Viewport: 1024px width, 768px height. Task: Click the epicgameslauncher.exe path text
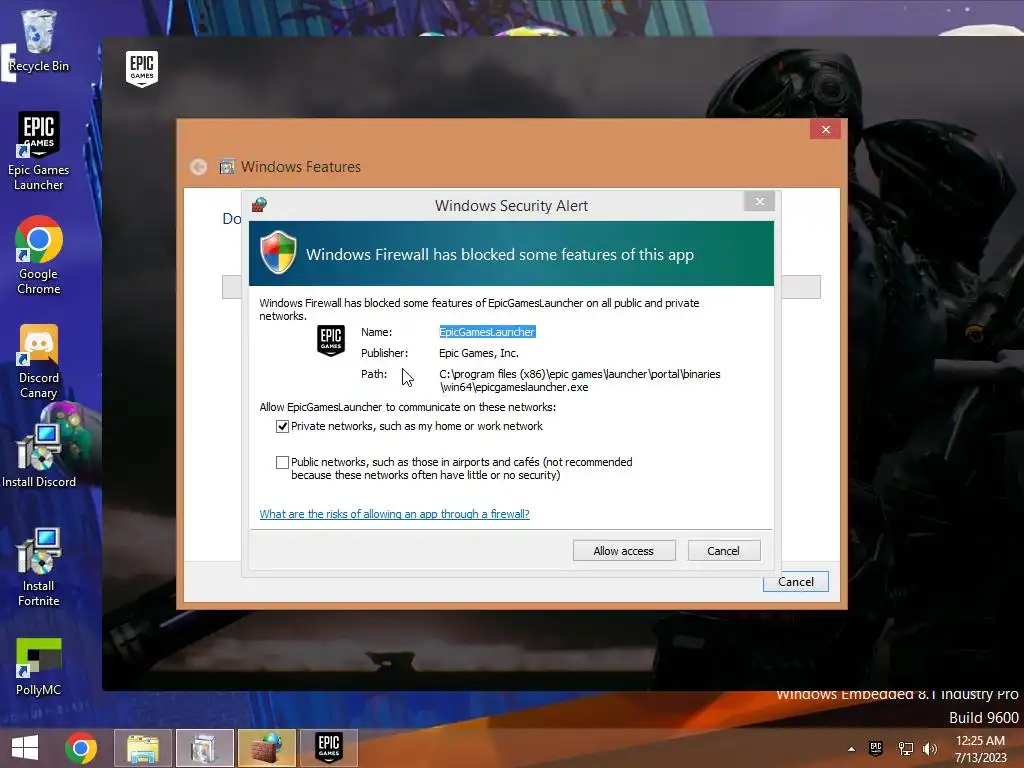pos(580,380)
